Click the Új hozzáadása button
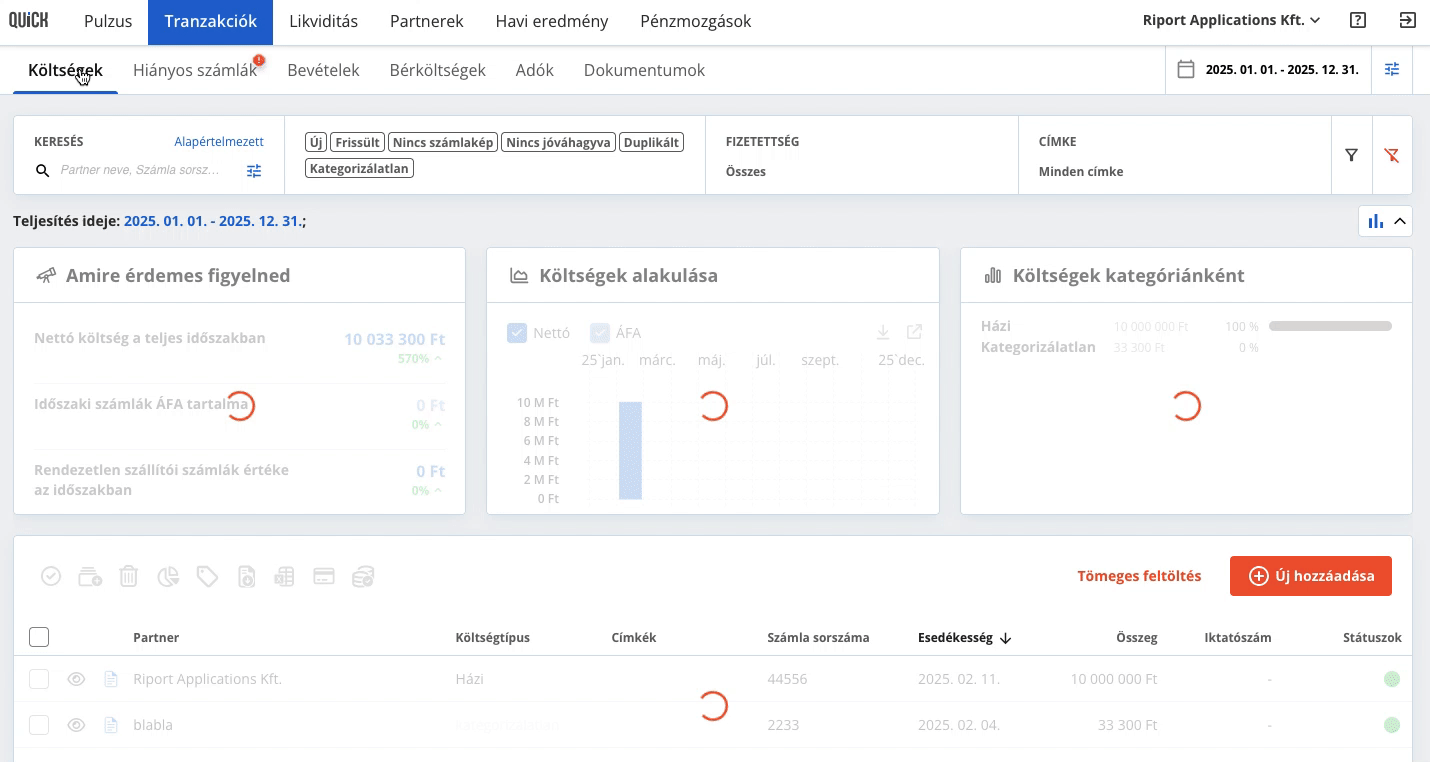Viewport: 1430px width, 762px height. [1311, 576]
